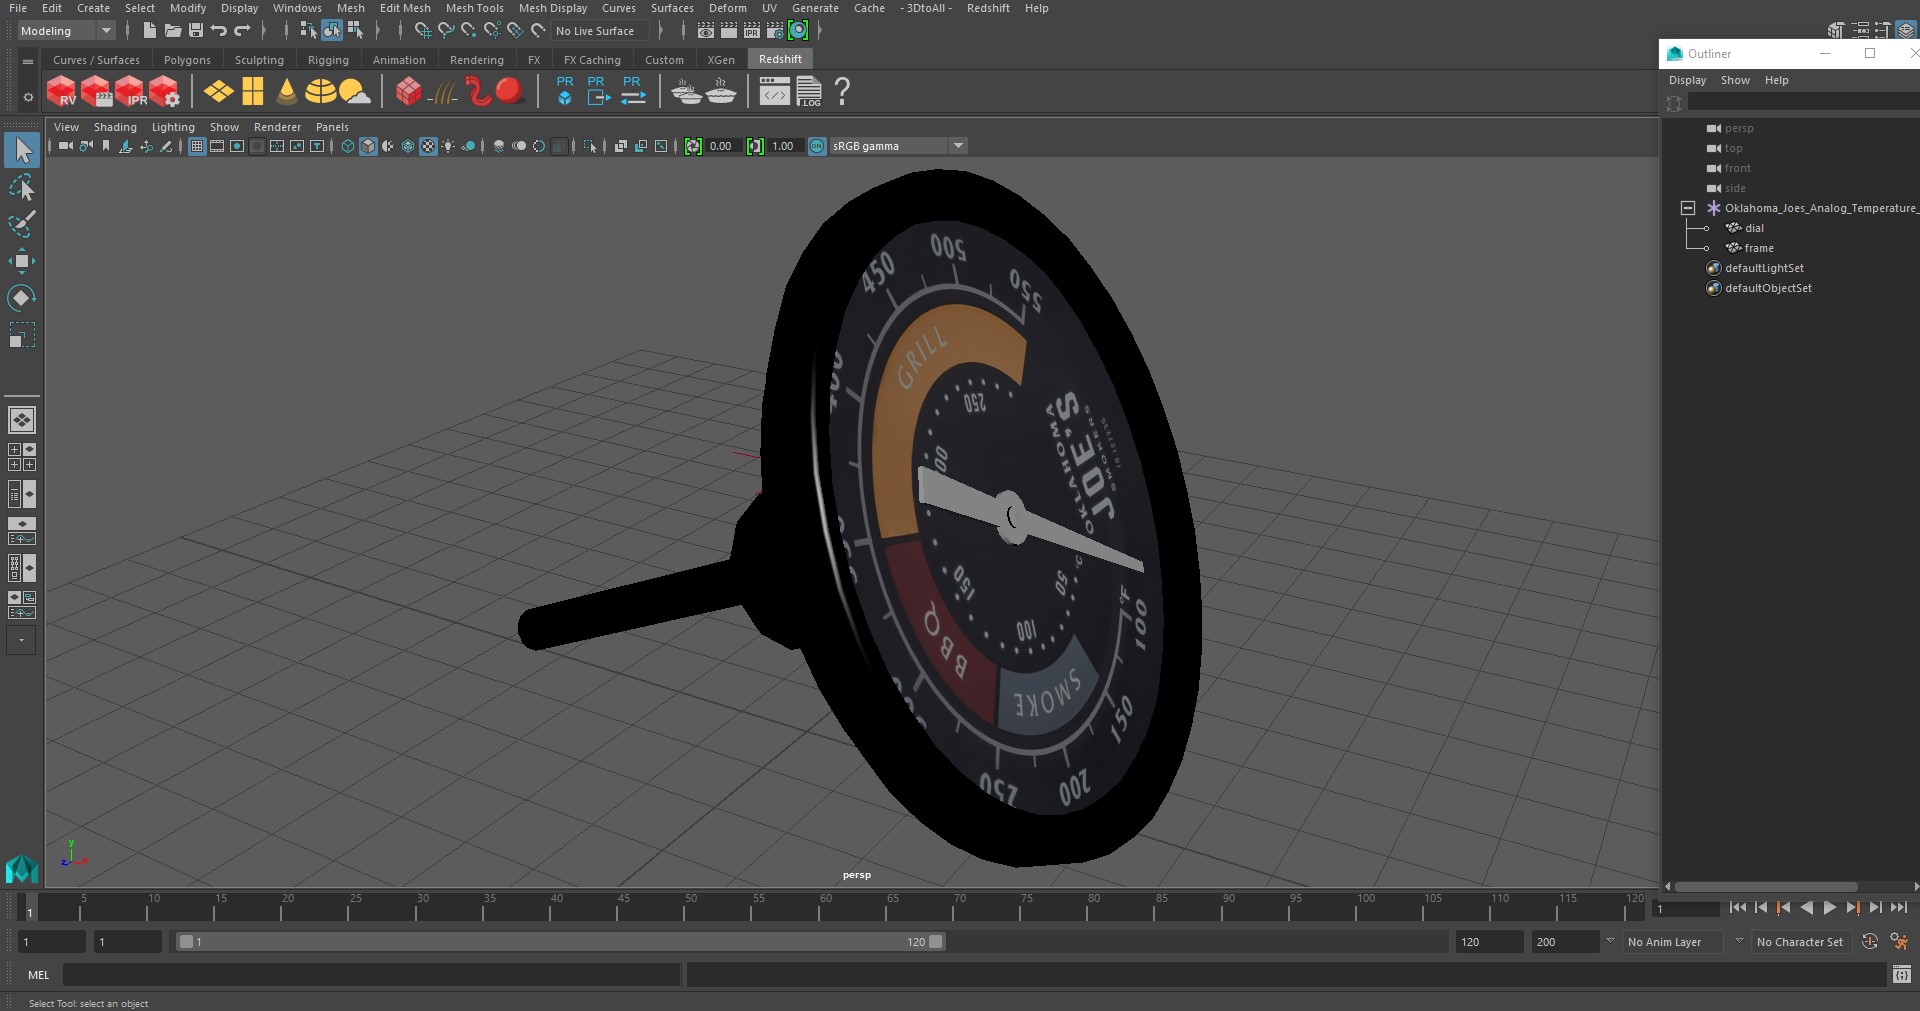This screenshot has width=1920, height=1011.
Task: Click the No Live Surface field
Action: (600, 31)
